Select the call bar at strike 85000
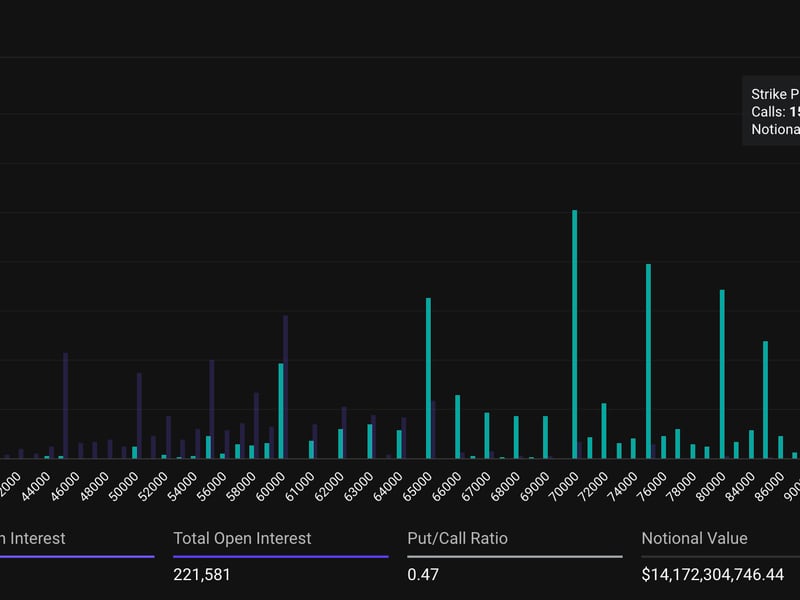800x600 pixels. coord(765,400)
